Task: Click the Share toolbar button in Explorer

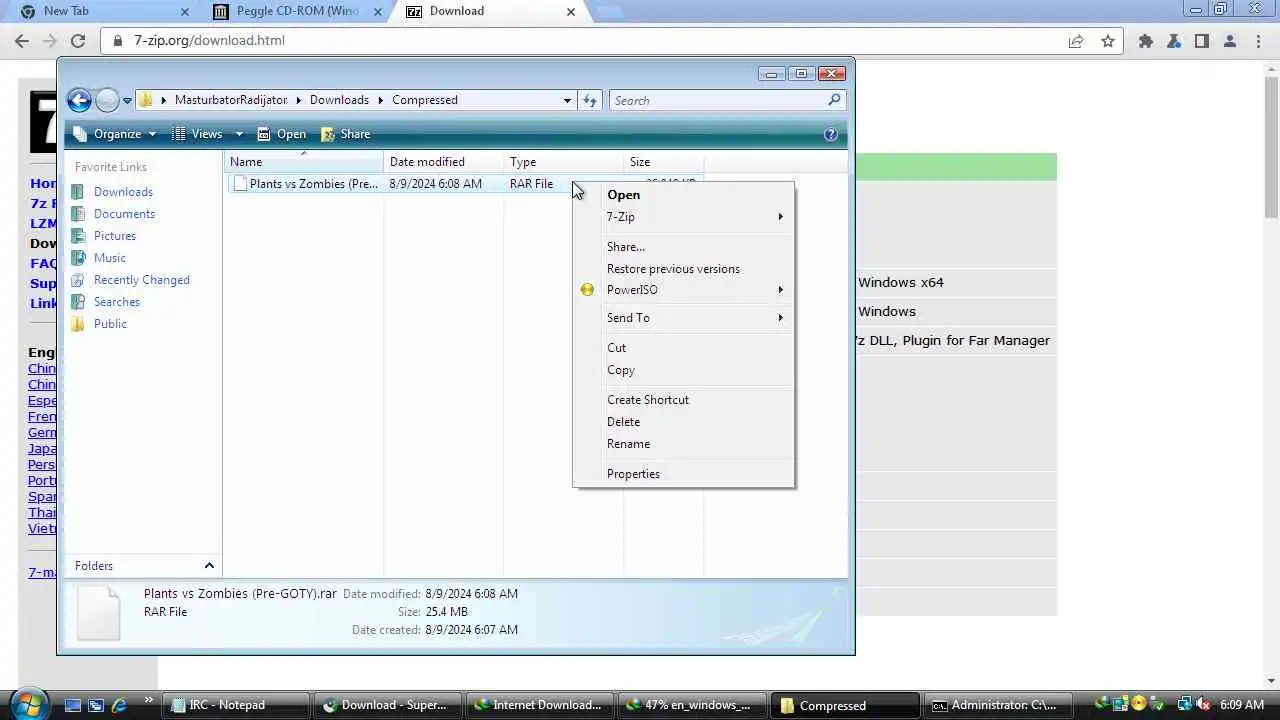Action: point(345,134)
